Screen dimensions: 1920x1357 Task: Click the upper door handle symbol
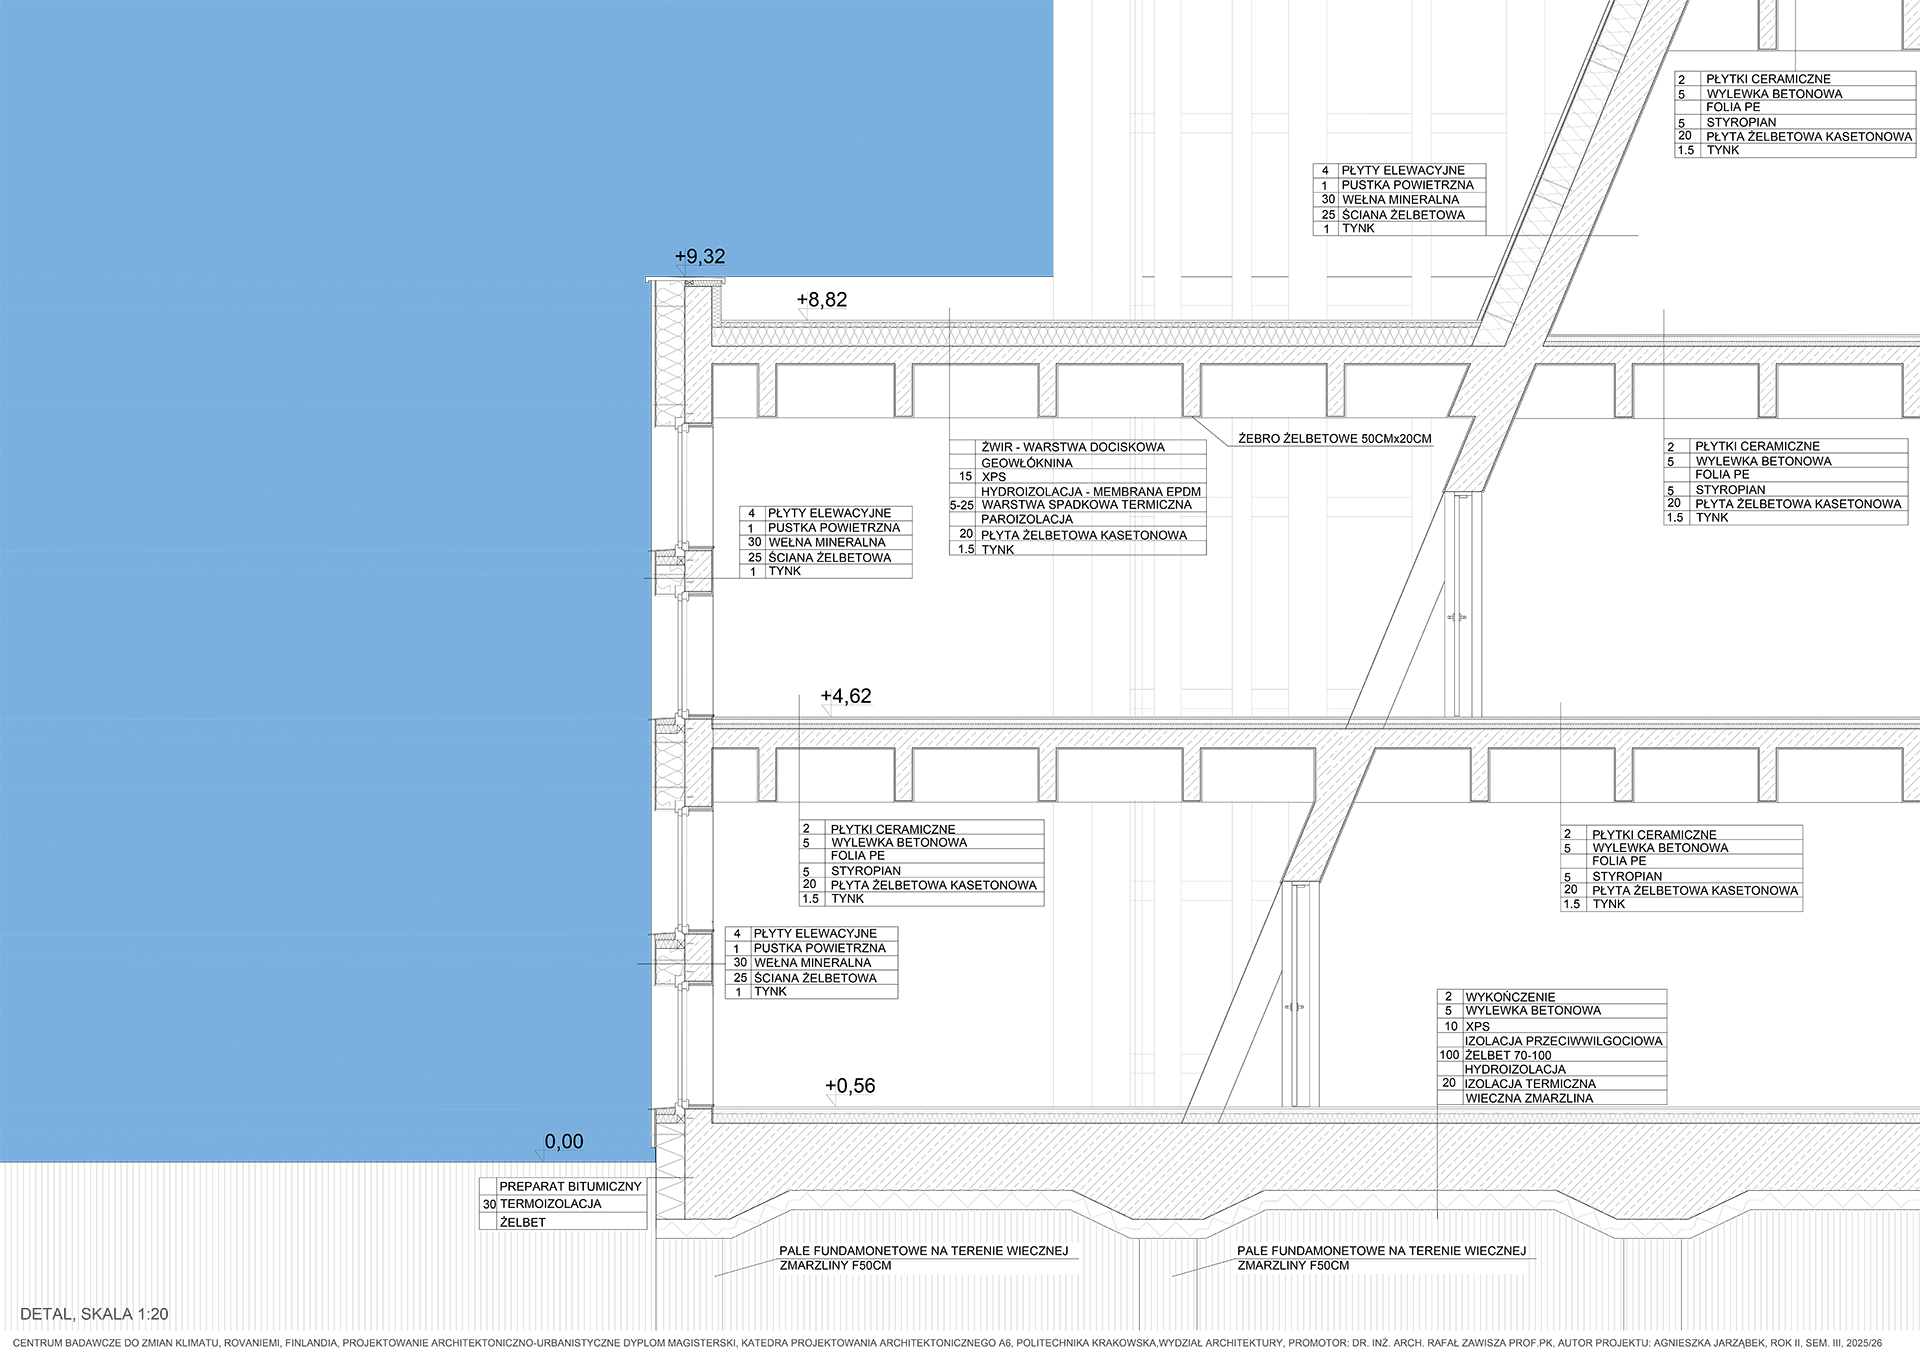pos(1459,618)
